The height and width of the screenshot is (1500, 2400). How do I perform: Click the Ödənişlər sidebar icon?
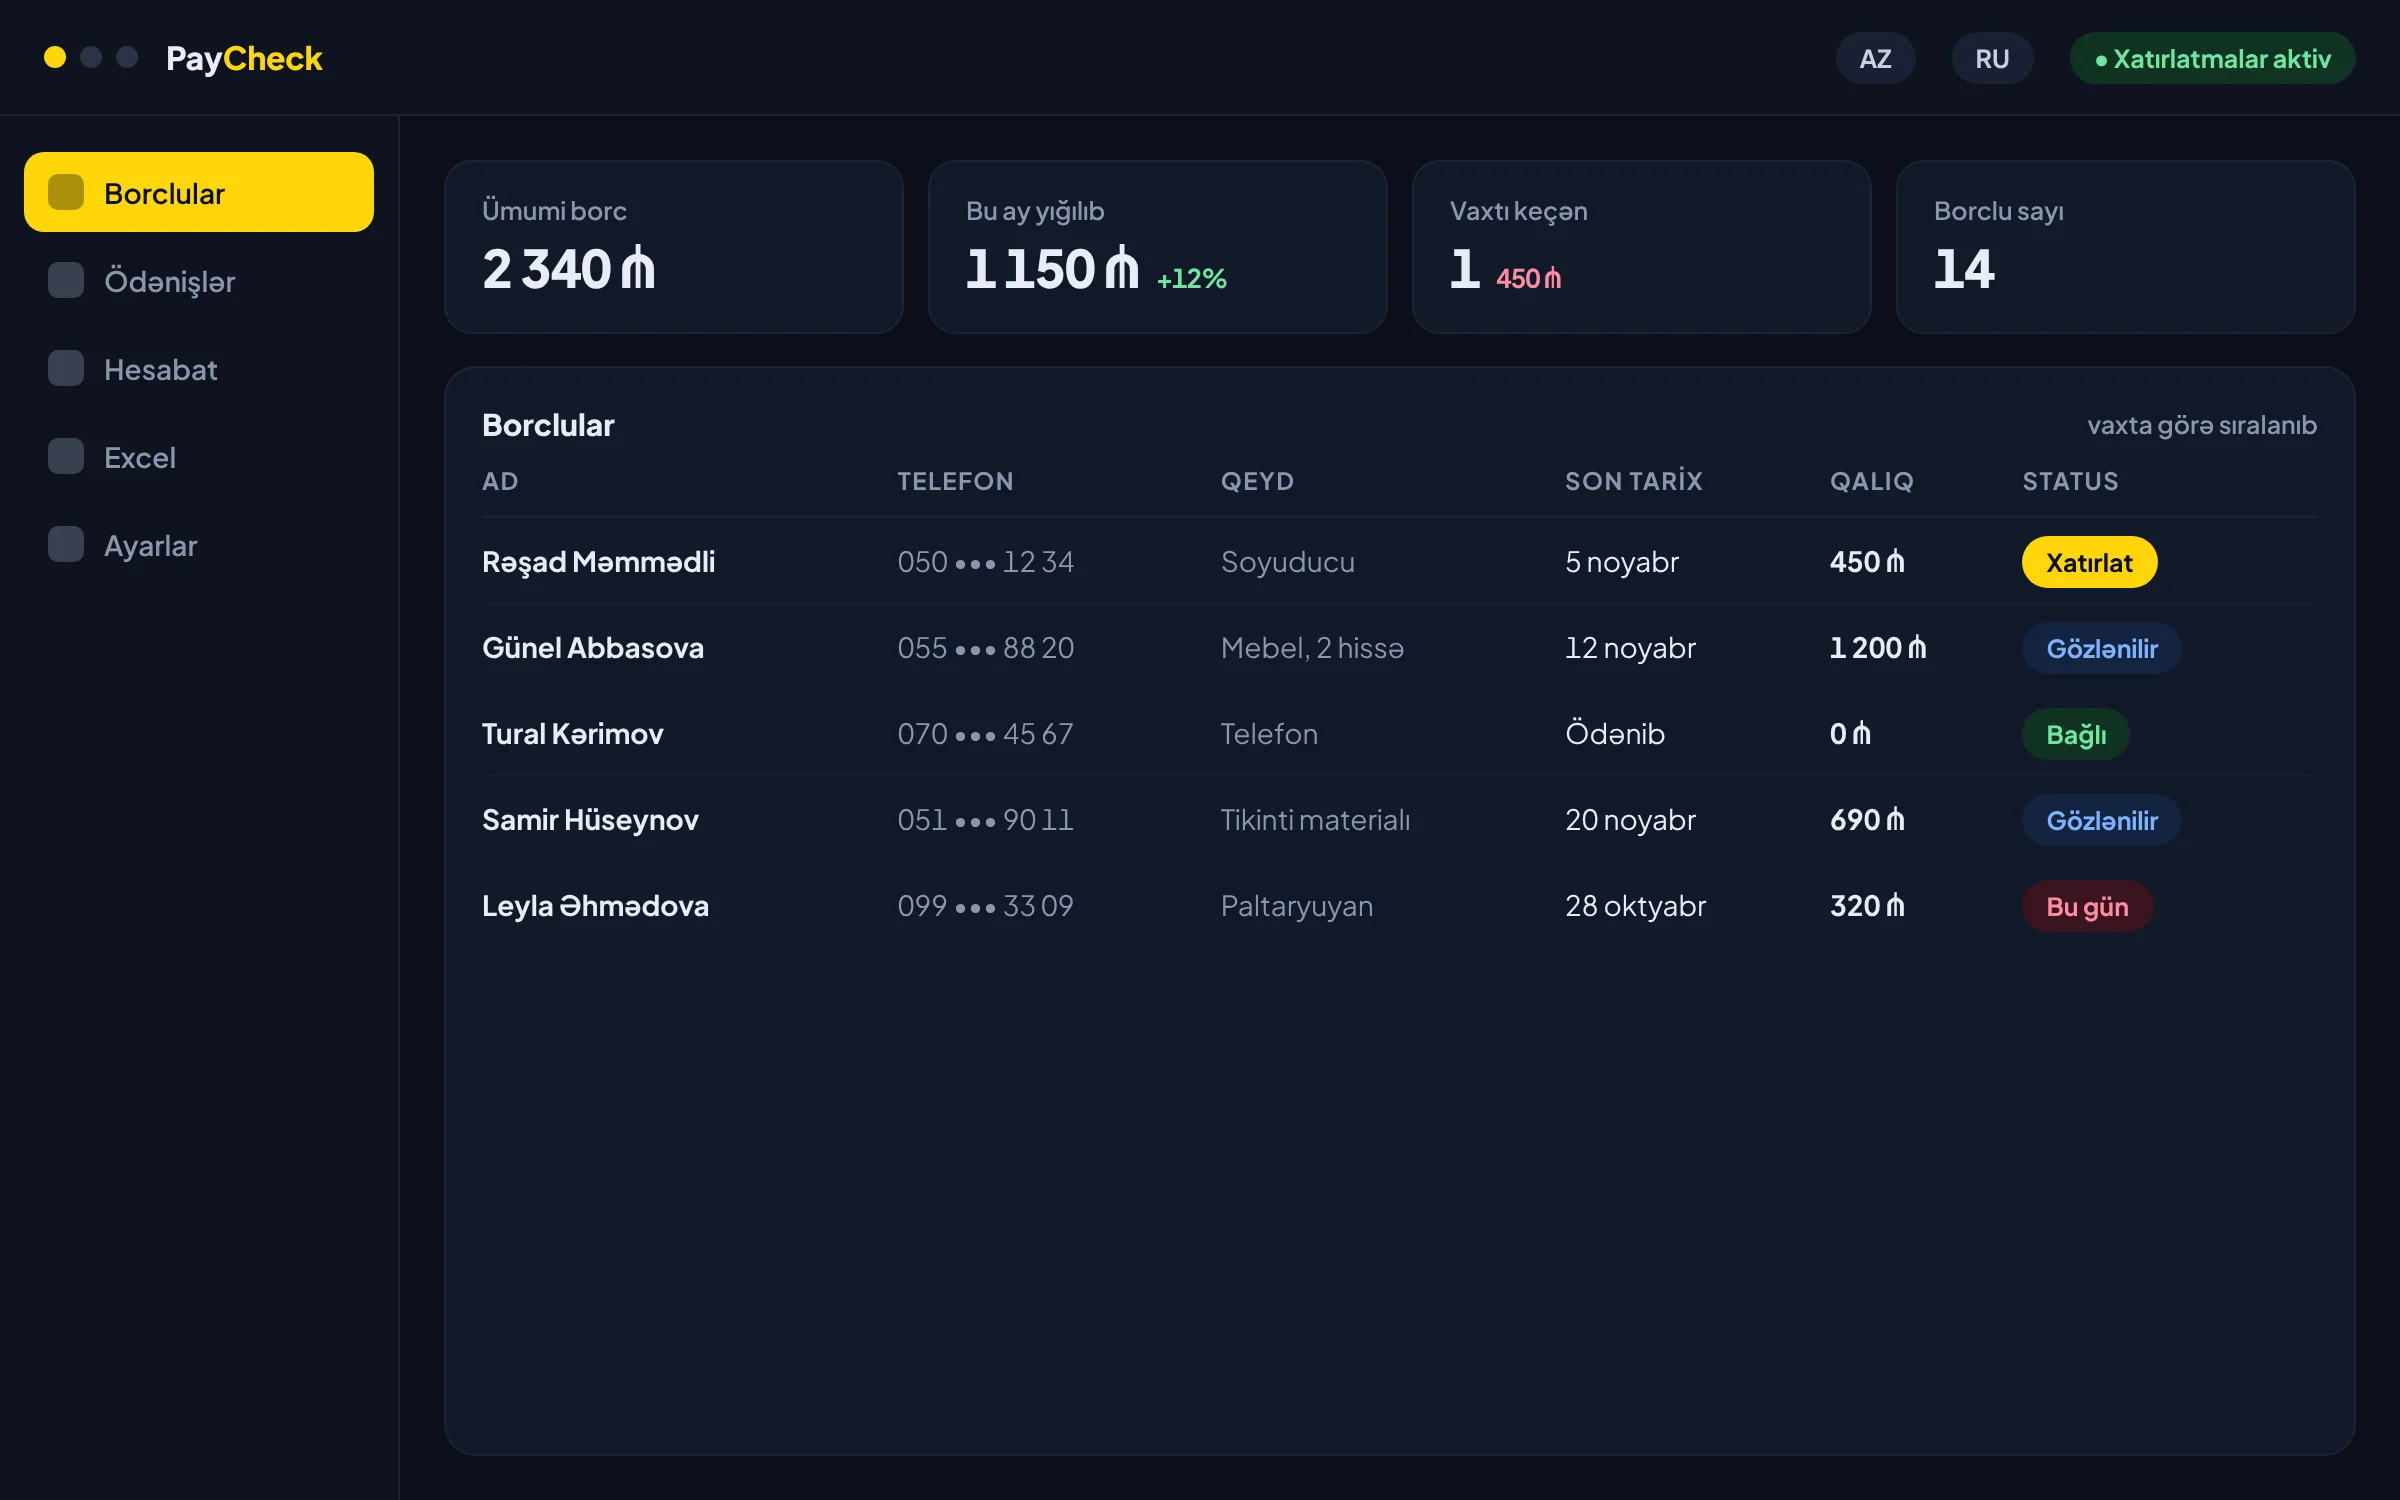point(66,280)
